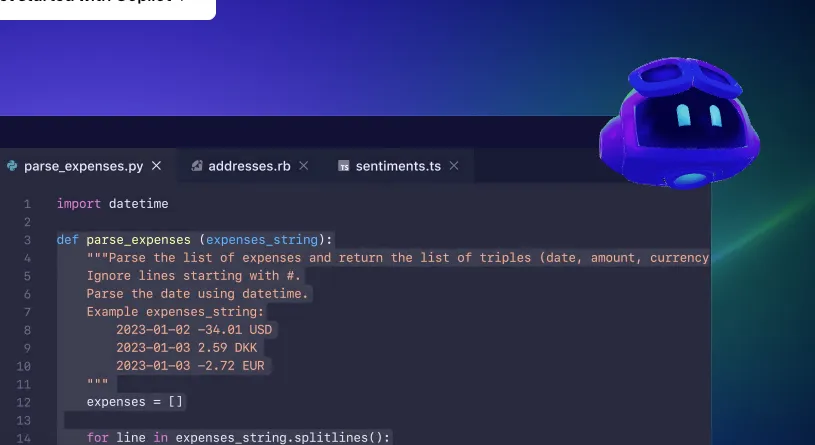This screenshot has height=445, width=815.
Task: Click the closing triple quotes on line 11
Action: tap(97, 383)
